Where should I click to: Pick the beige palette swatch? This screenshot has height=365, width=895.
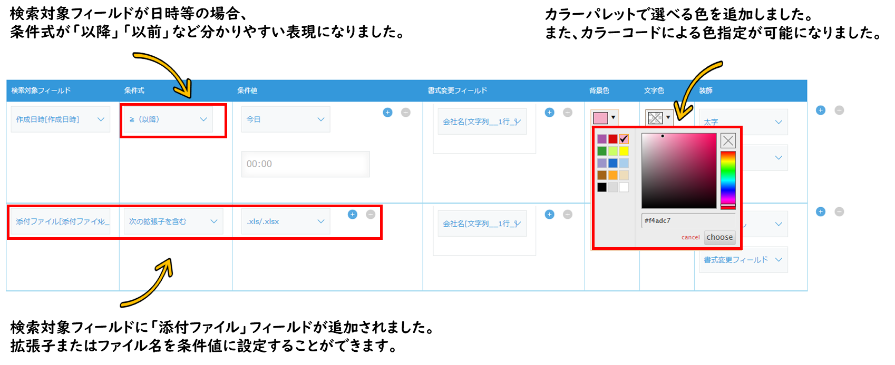pyautogui.click(x=624, y=175)
